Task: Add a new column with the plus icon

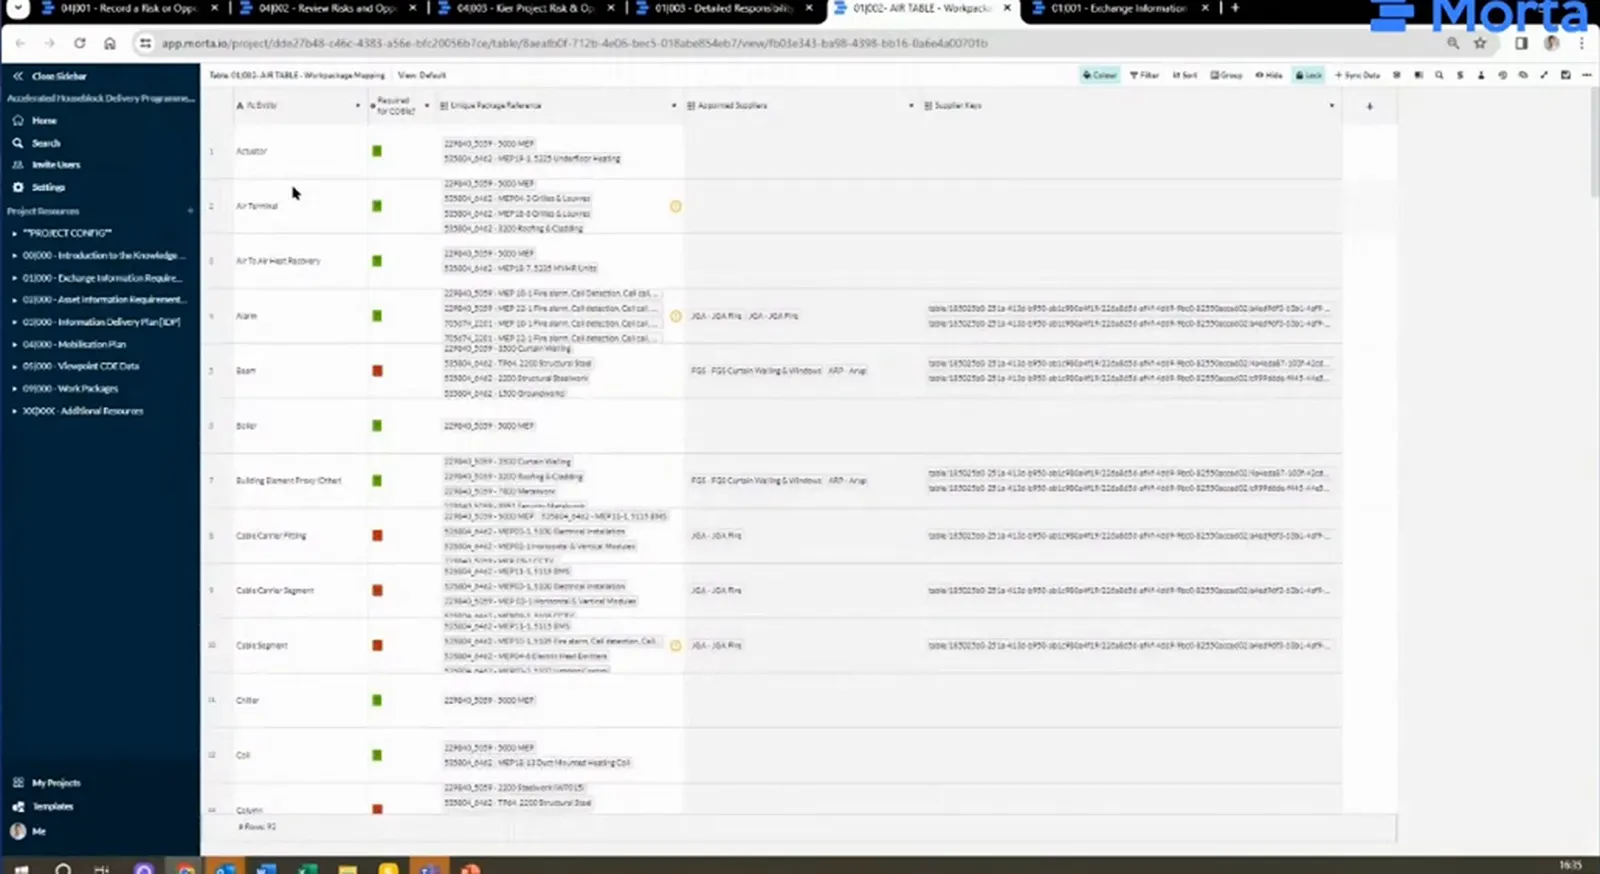Action: [x=1369, y=106]
